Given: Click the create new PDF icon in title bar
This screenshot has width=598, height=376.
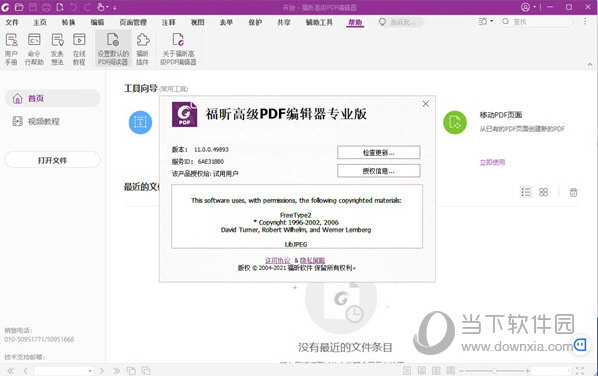Looking at the screenshot, I should [60, 7].
